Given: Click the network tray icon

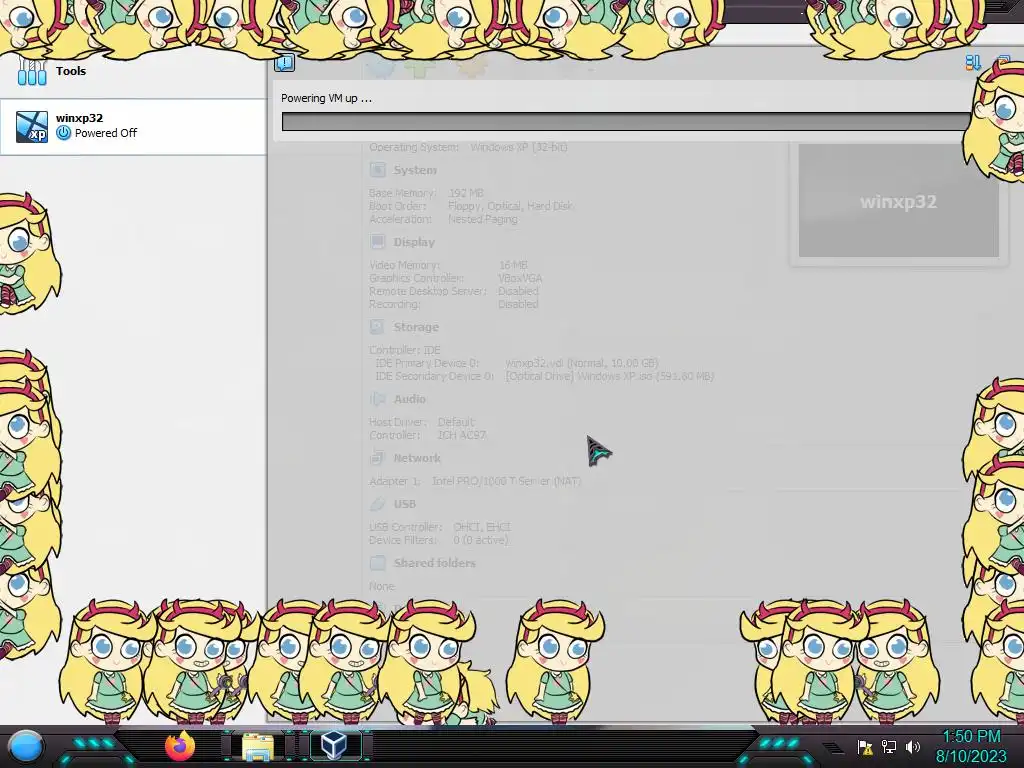Looking at the screenshot, I should point(889,747).
